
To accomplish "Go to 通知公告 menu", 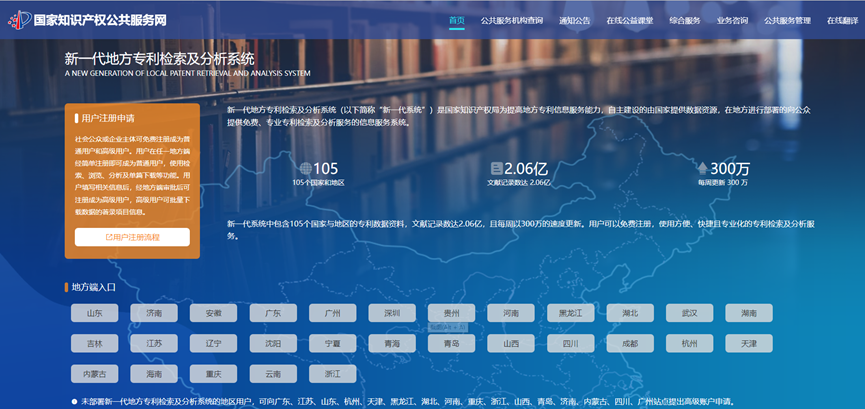I will [575, 21].
